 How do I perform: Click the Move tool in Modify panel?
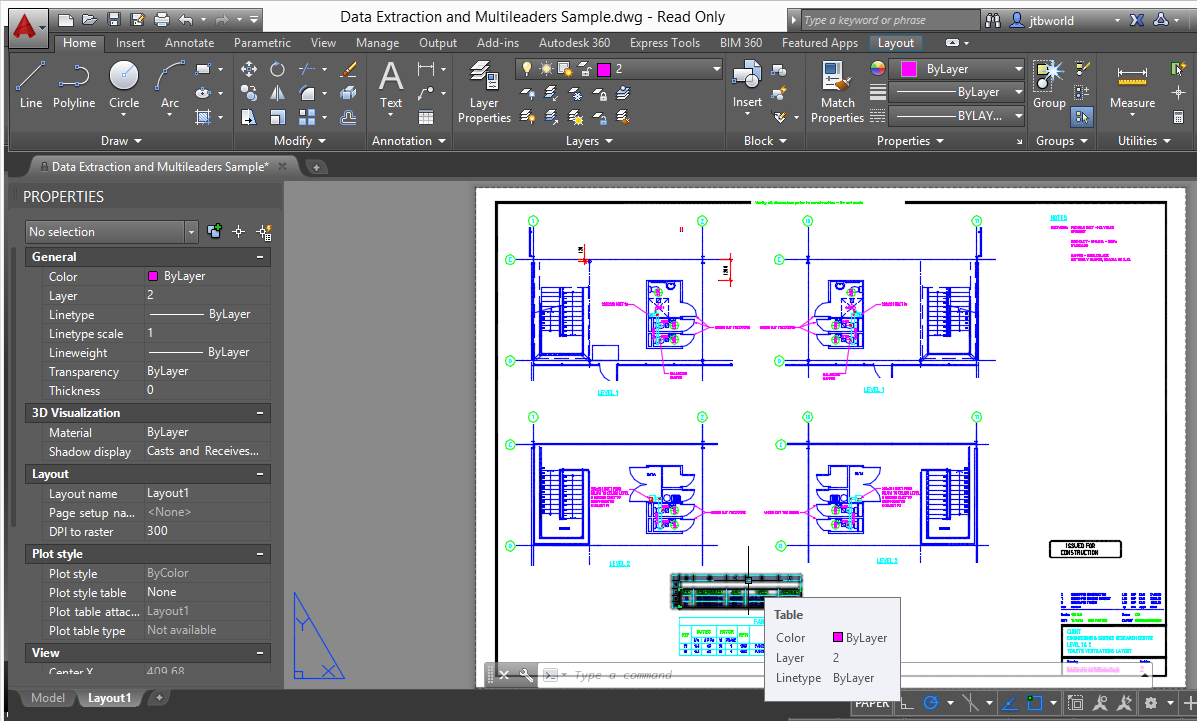point(249,70)
